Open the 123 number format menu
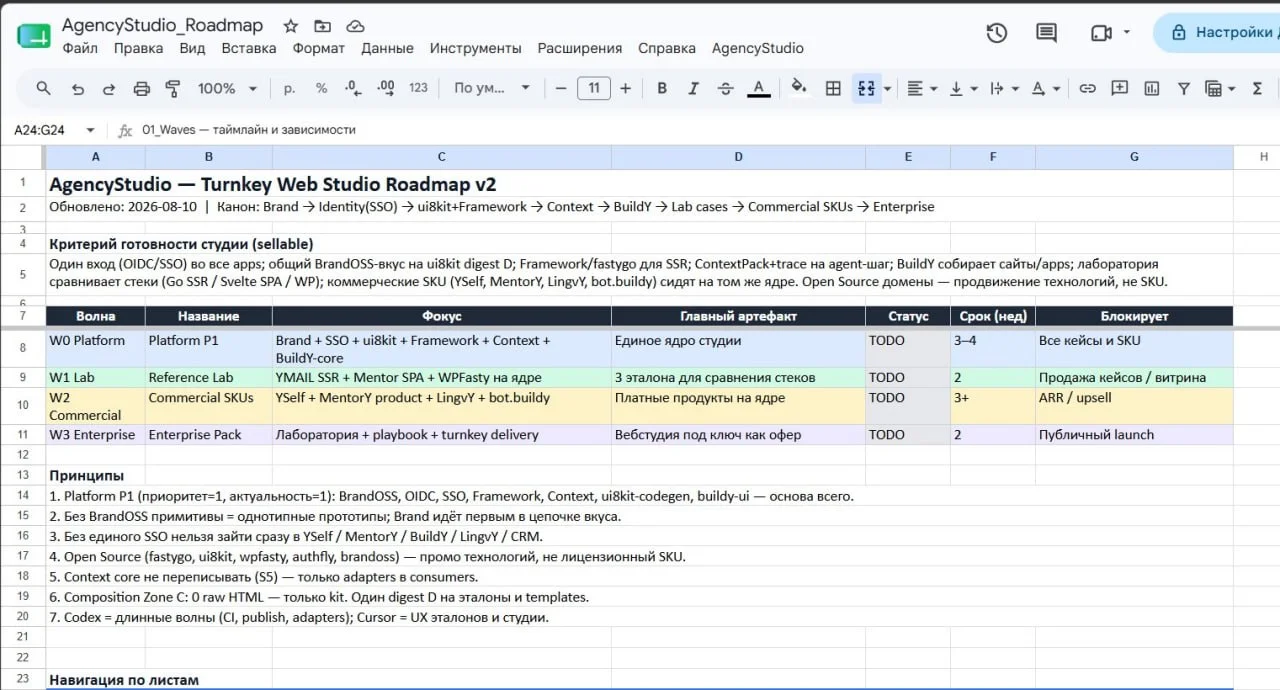 tap(418, 88)
